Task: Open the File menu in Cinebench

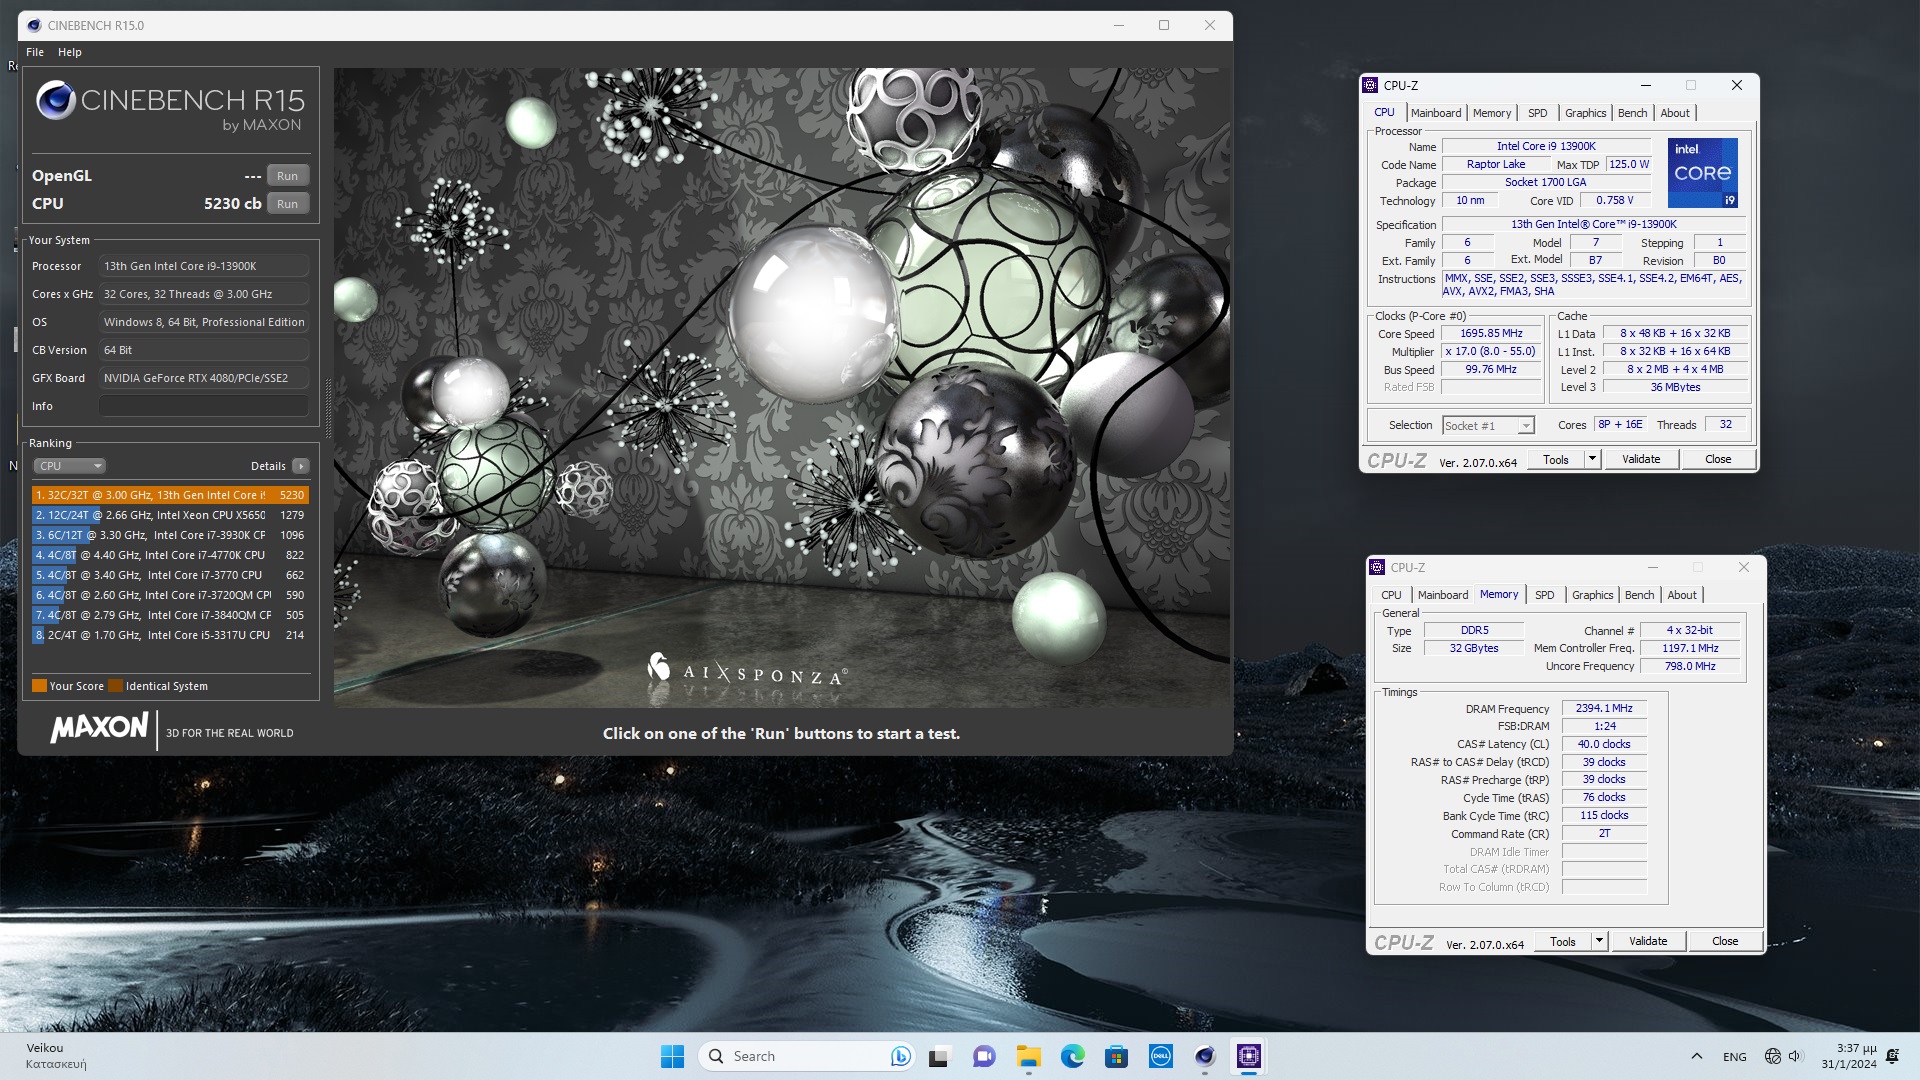Action: point(35,52)
